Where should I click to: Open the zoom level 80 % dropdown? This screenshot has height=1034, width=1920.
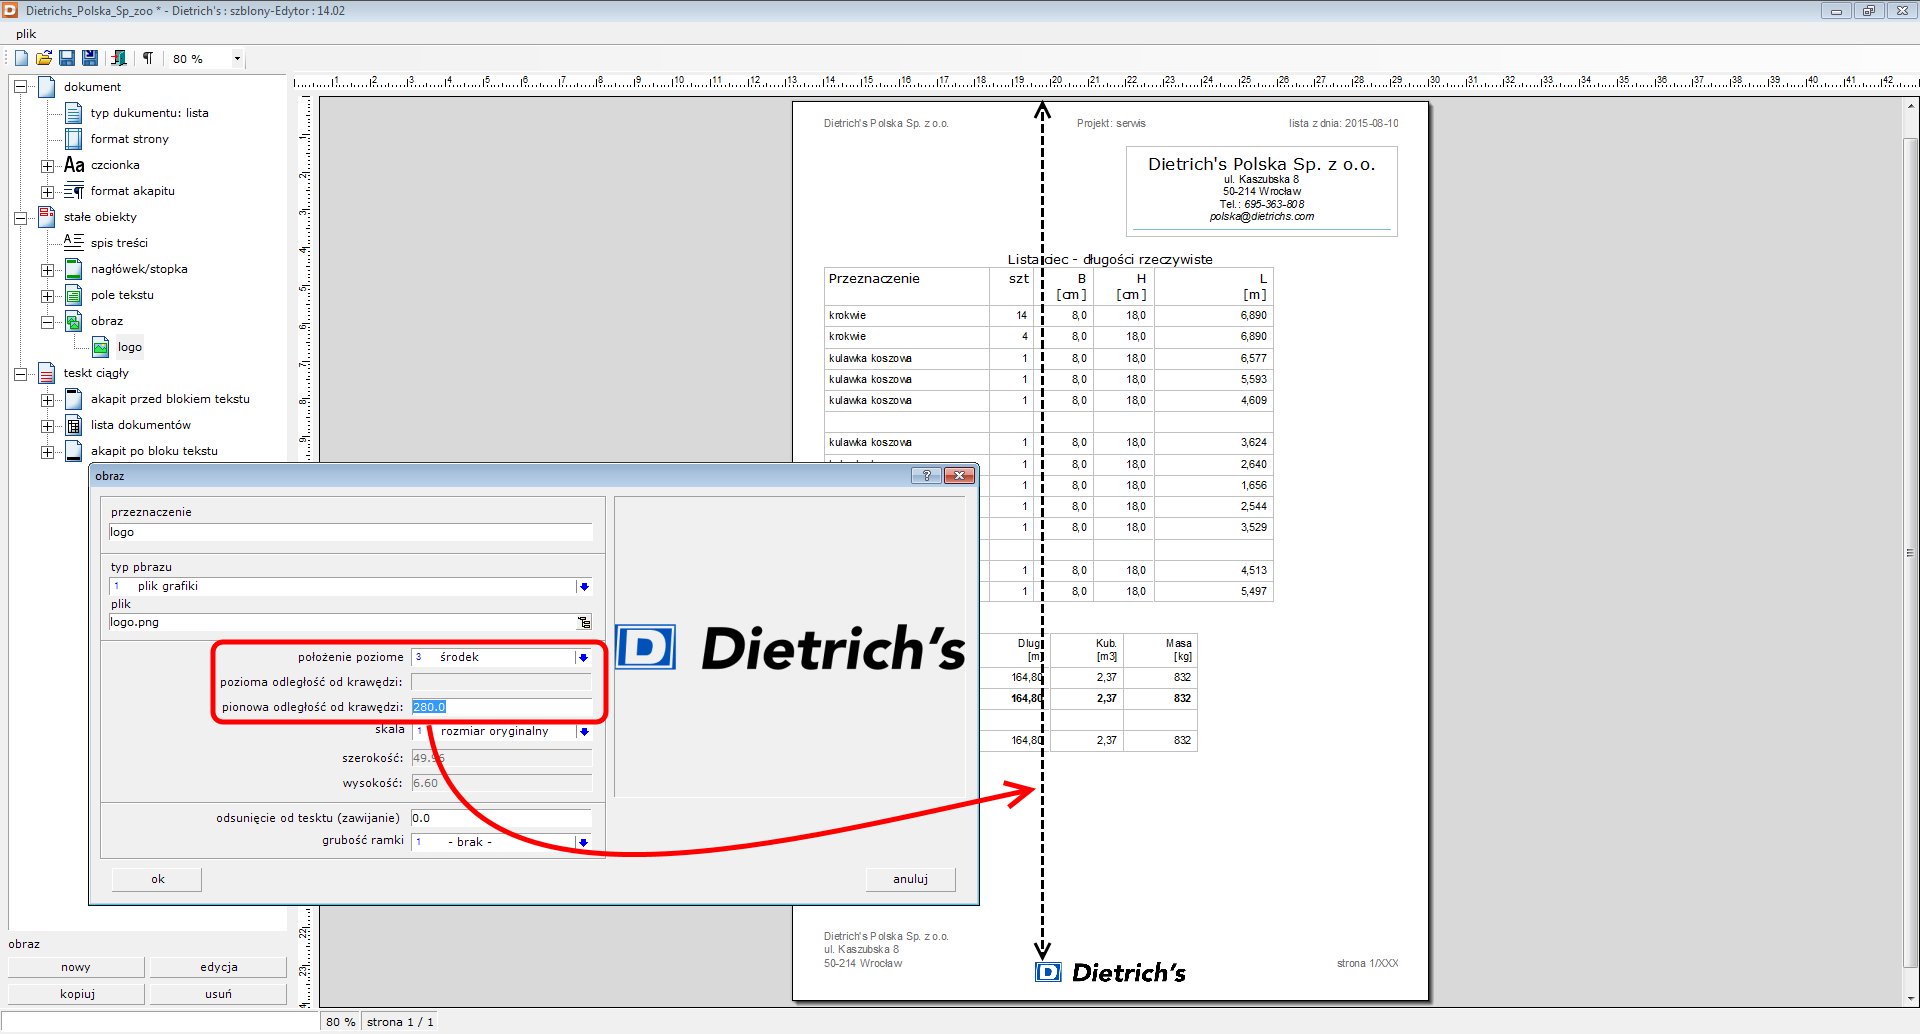click(x=237, y=59)
